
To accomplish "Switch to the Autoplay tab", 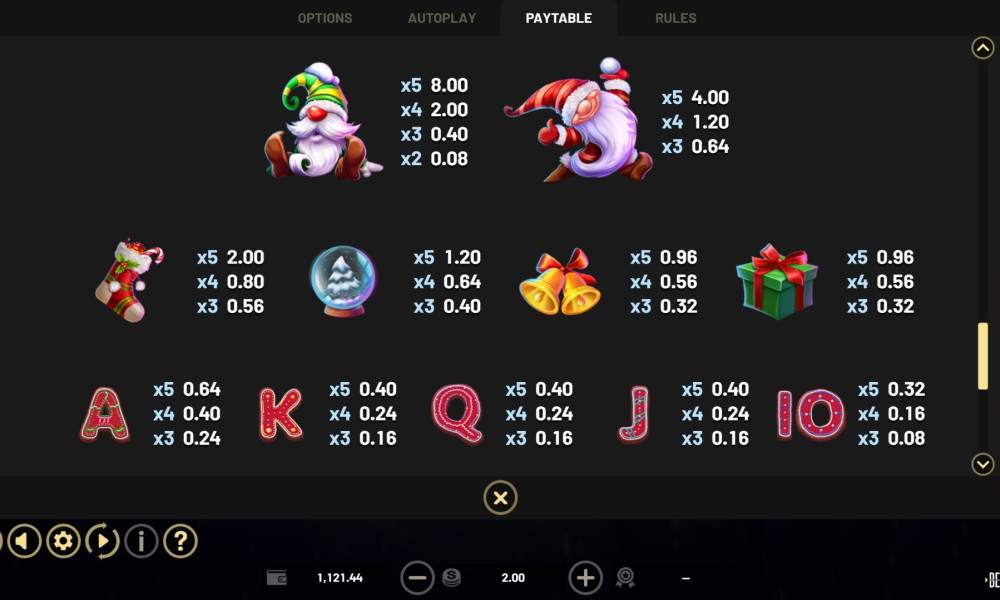I will (442, 18).
